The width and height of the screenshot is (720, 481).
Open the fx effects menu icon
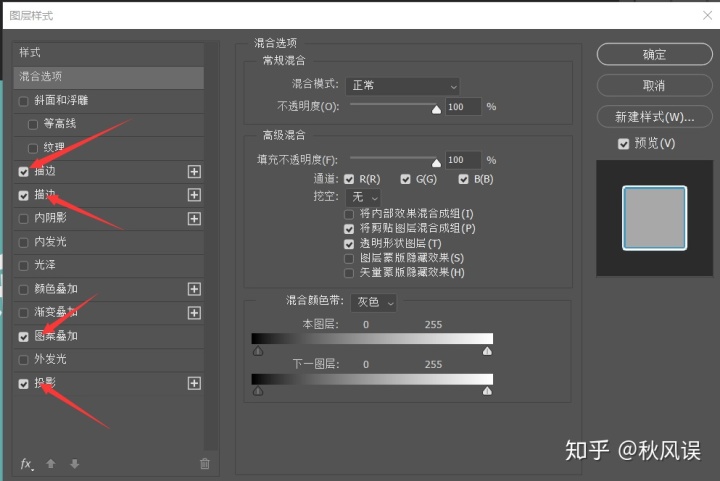[27, 464]
